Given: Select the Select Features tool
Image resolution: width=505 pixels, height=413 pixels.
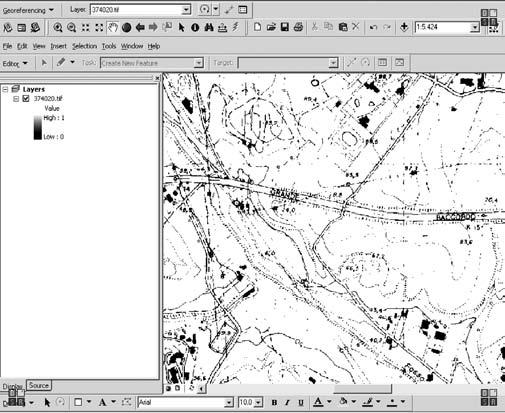Looking at the screenshot, I should coord(167,27).
